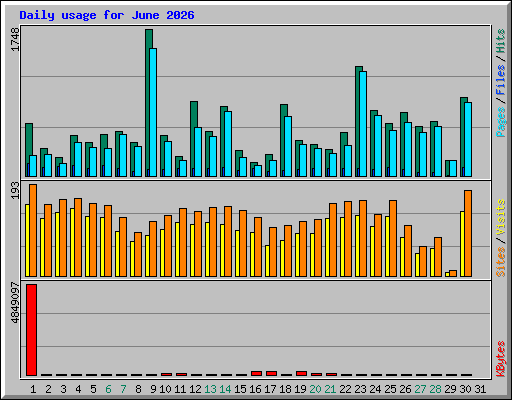Click the day label 25 on the axis
The width and height of the screenshot is (512, 400).
click(x=390, y=389)
